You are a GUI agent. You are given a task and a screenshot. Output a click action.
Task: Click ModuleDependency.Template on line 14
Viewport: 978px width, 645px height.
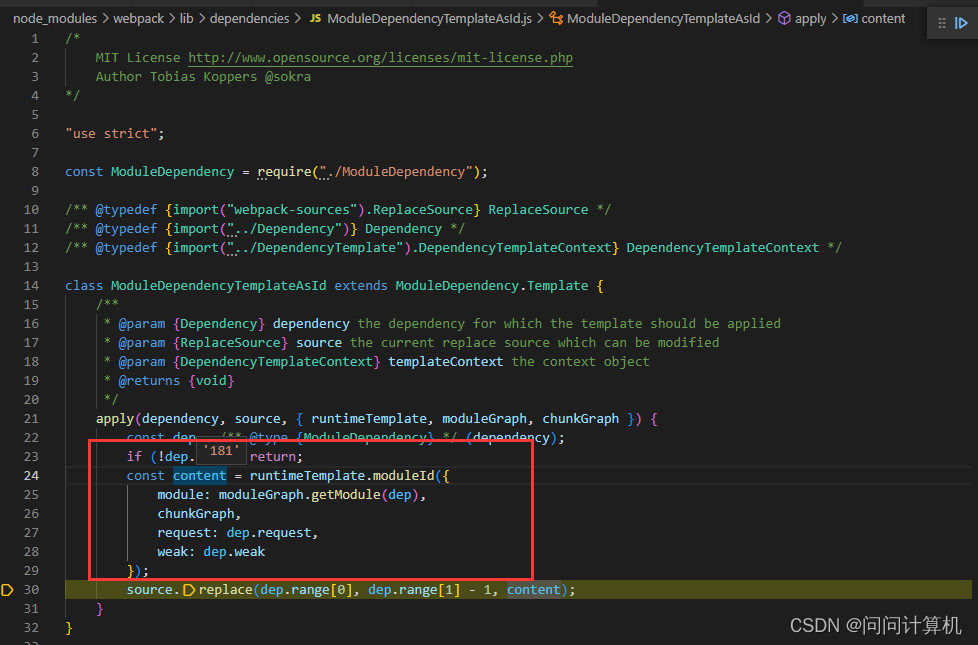pos(491,286)
